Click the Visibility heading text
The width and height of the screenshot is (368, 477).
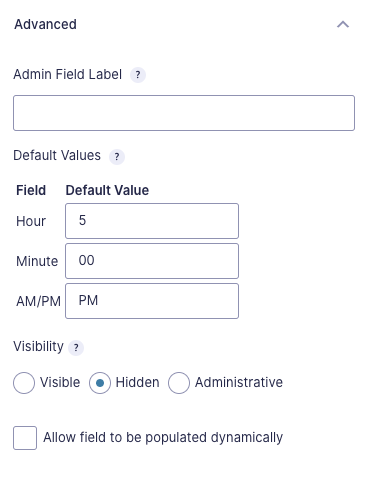38,347
